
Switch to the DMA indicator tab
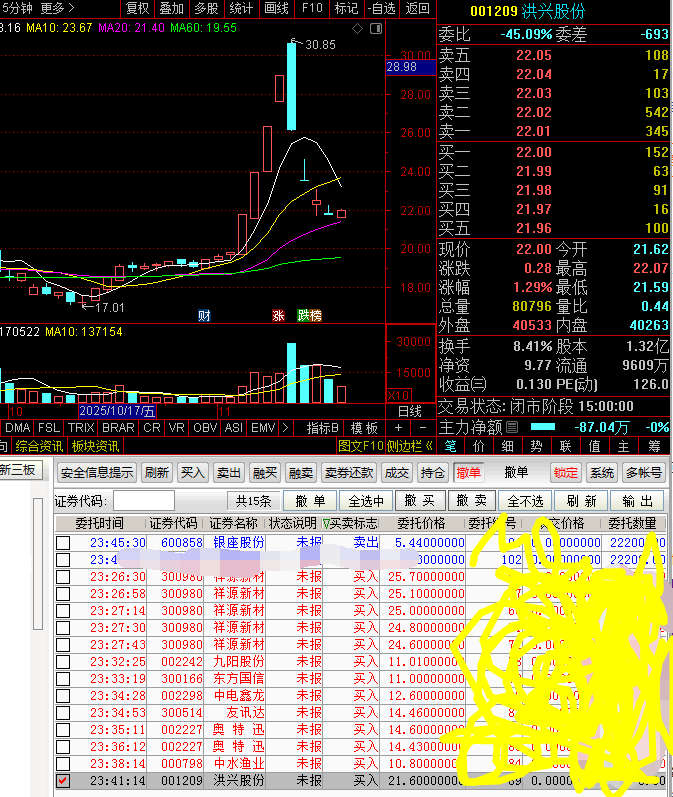pos(18,428)
